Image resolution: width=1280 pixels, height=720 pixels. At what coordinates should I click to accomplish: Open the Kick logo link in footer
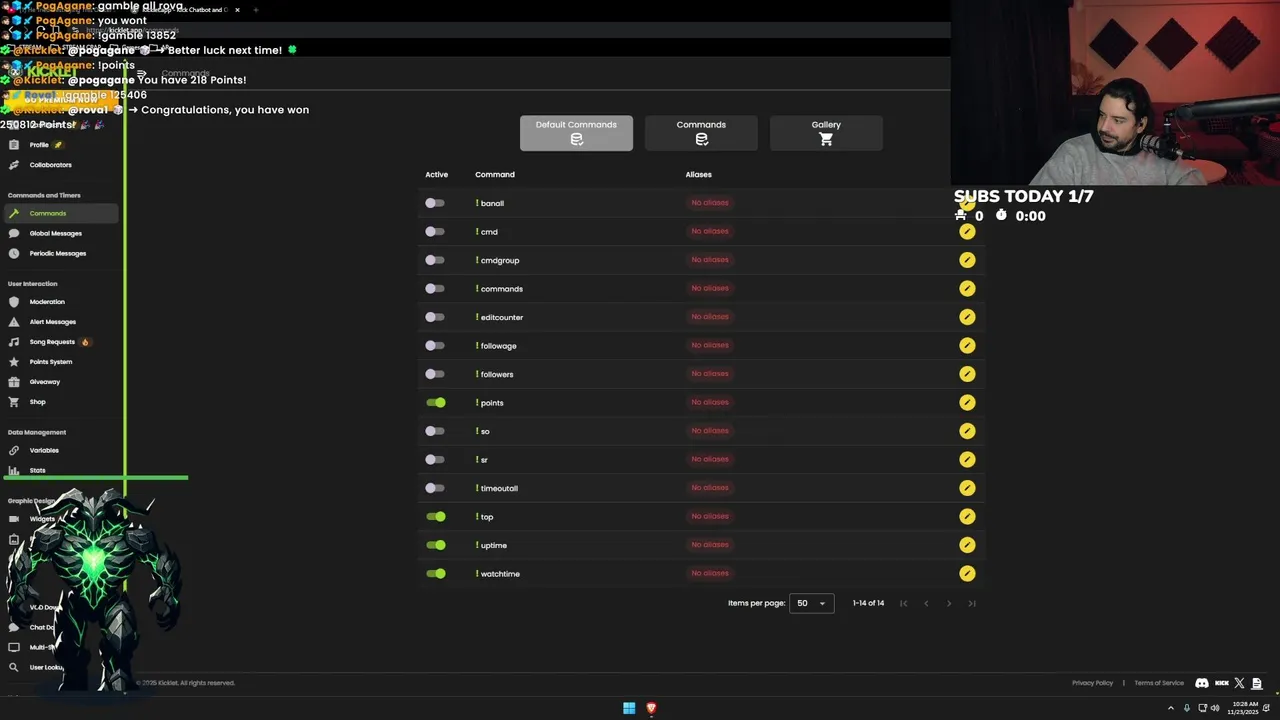coord(1222,683)
